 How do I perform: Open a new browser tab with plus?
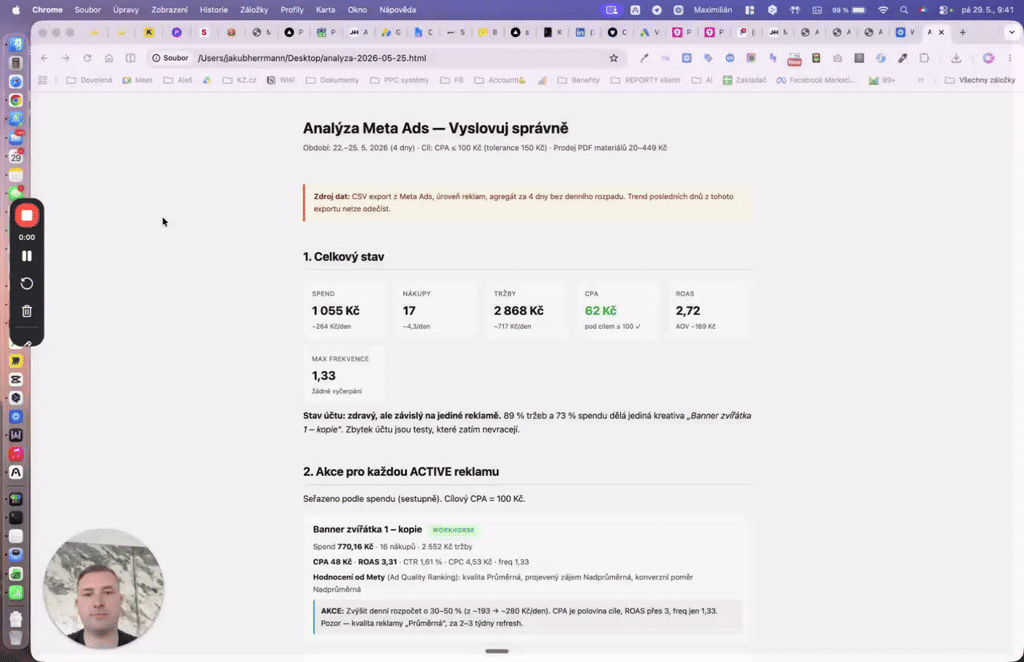tap(963, 32)
